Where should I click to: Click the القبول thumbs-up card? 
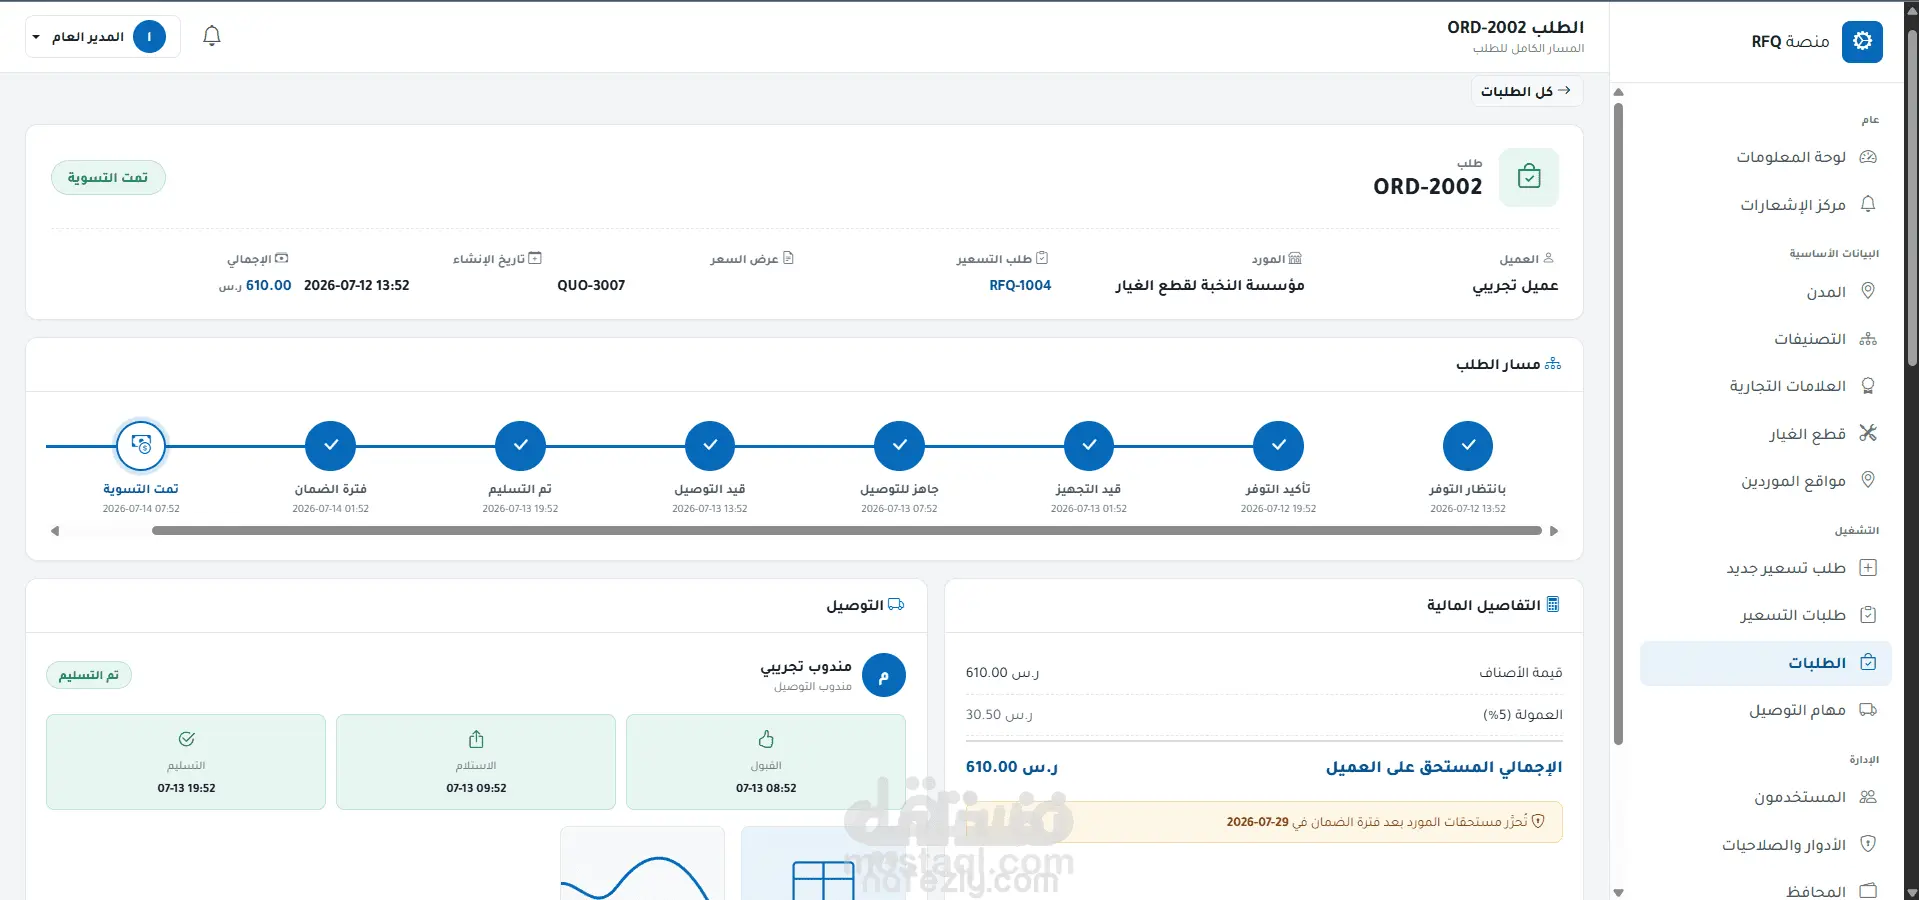click(x=766, y=762)
